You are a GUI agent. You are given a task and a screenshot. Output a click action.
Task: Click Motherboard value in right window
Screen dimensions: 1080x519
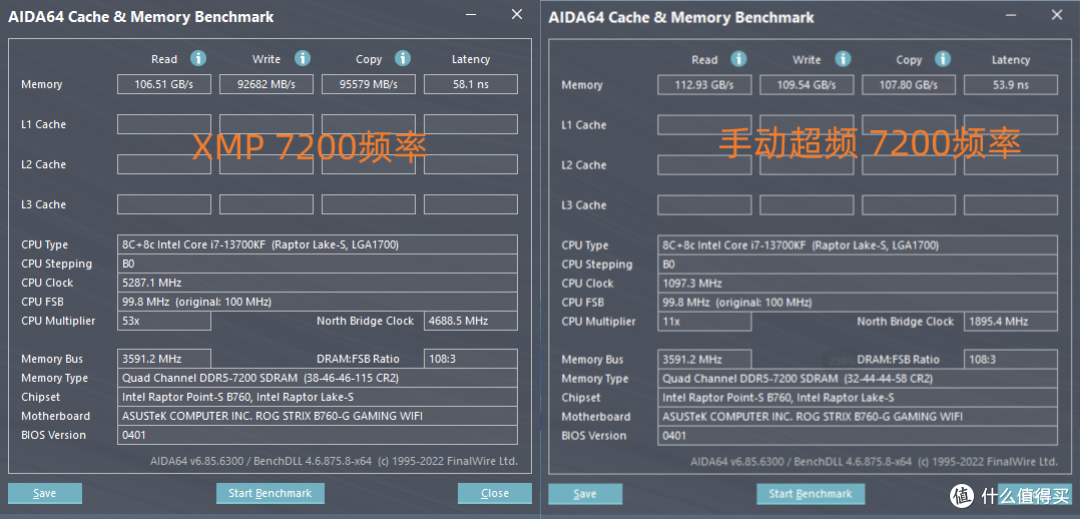coord(858,416)
